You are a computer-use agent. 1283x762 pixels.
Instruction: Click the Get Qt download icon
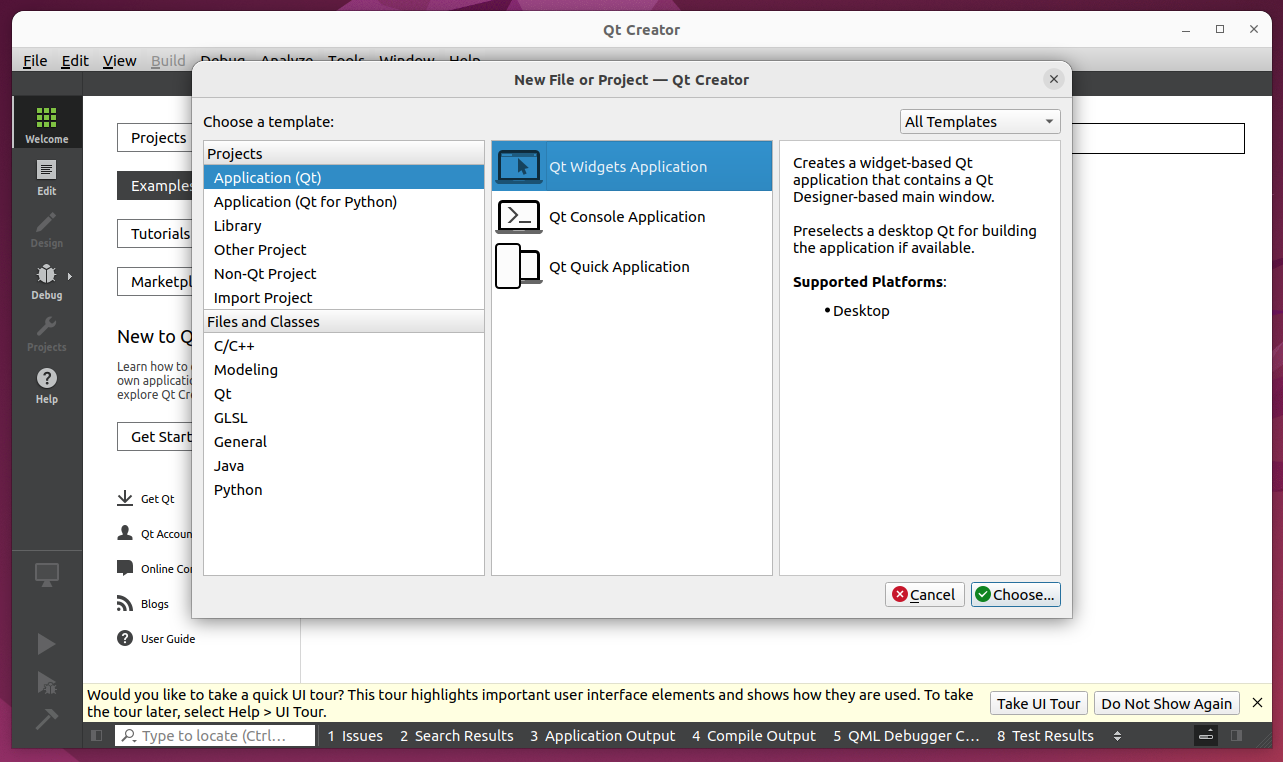point(125,498)
